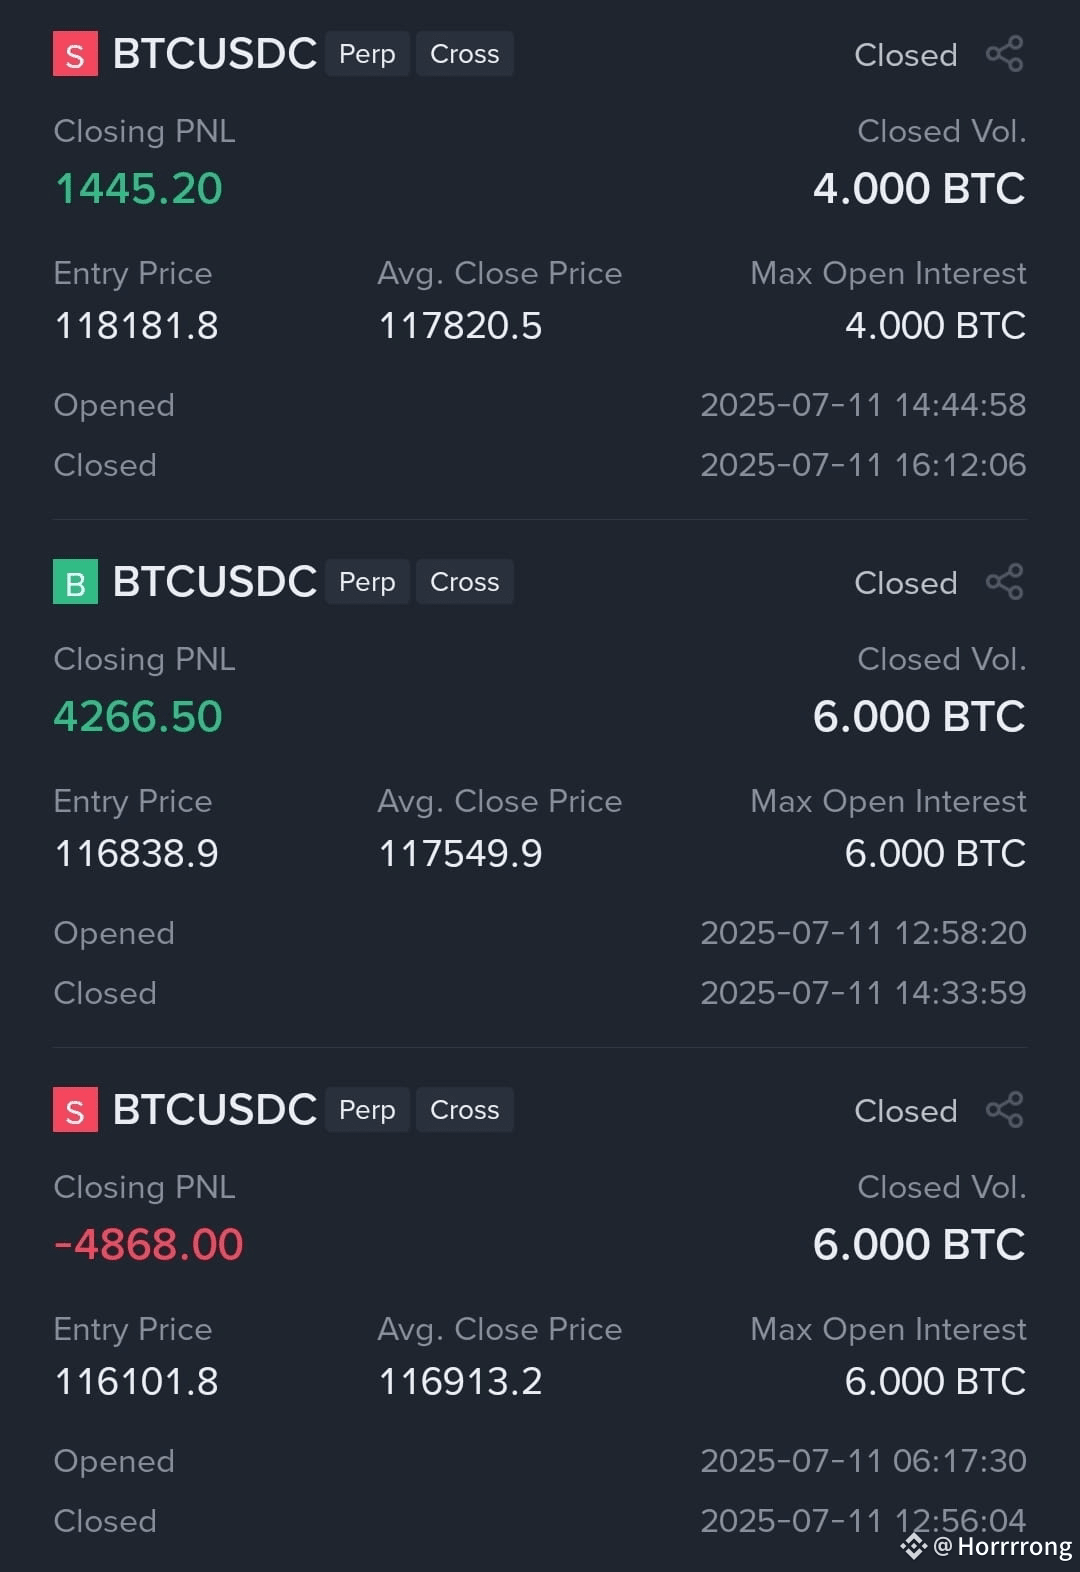
Task: Select Perp tag on the third BTCUSDC entry
Action: (x=367, y=1110)
